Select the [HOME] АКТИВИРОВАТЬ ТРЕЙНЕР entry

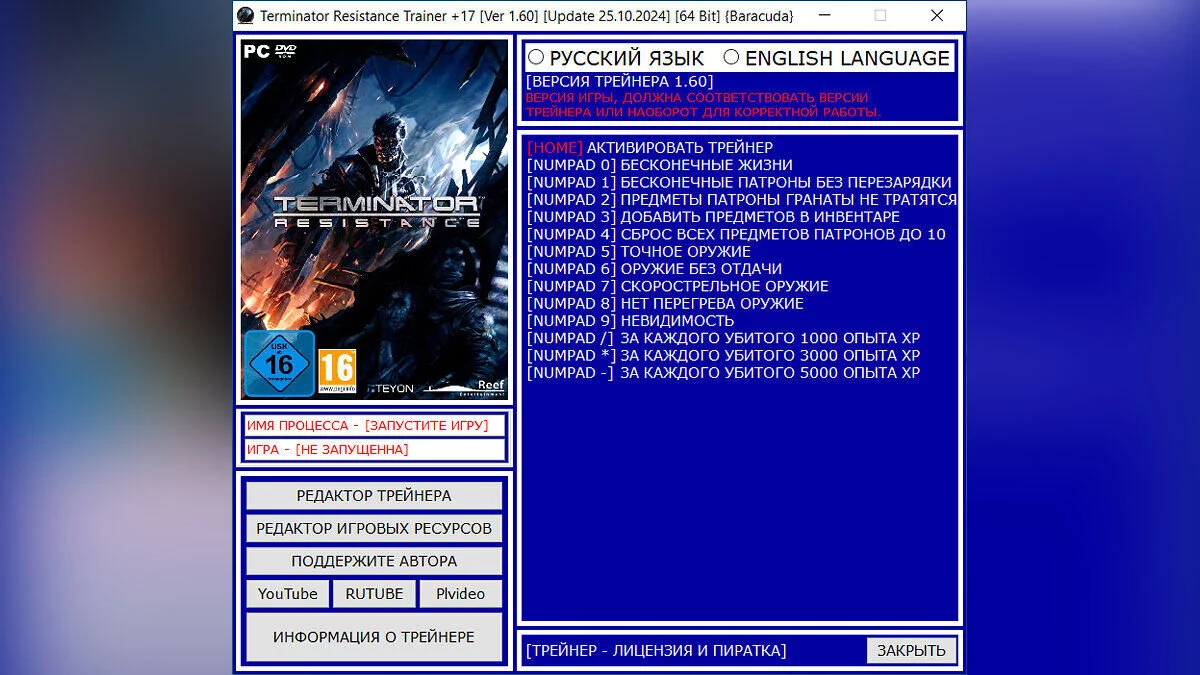pyautogui.click(x=648, y=147)
